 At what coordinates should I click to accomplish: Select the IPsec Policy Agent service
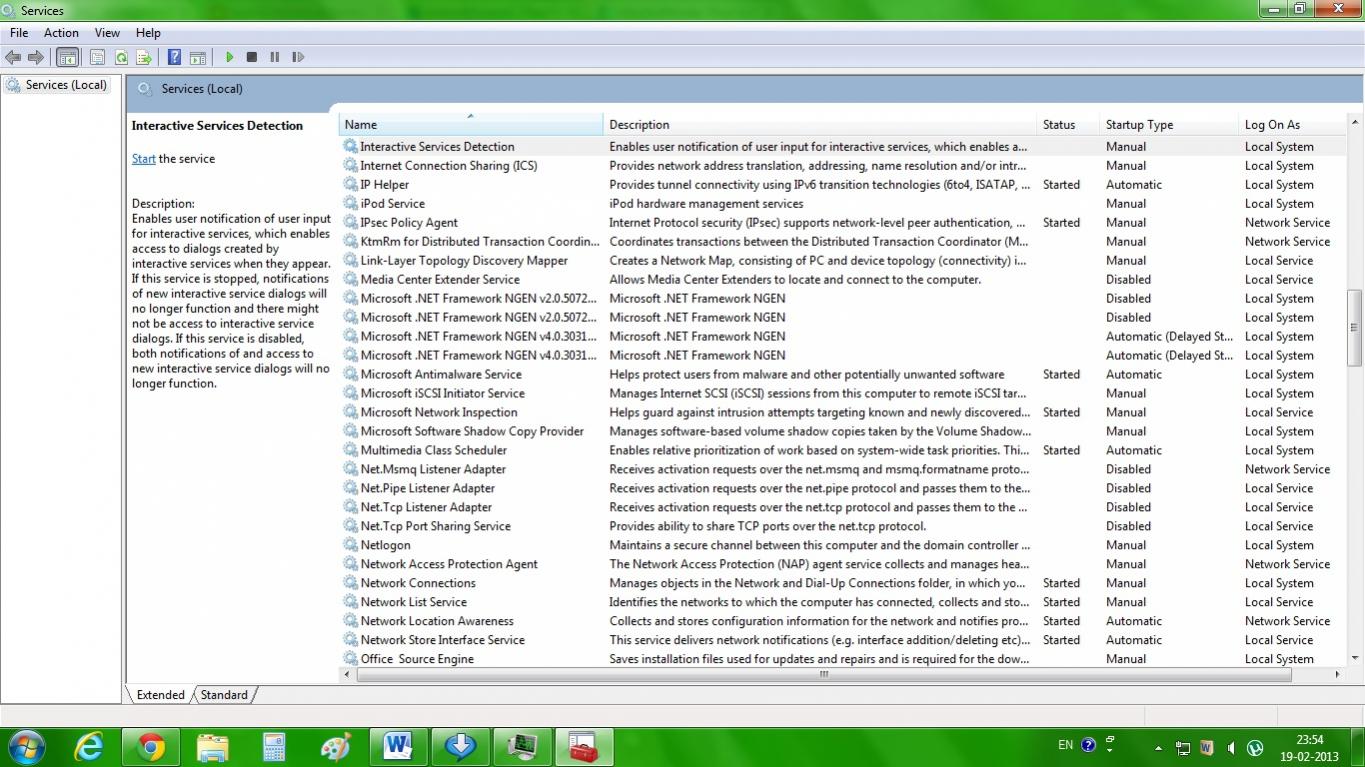click(x=842, y=222)
